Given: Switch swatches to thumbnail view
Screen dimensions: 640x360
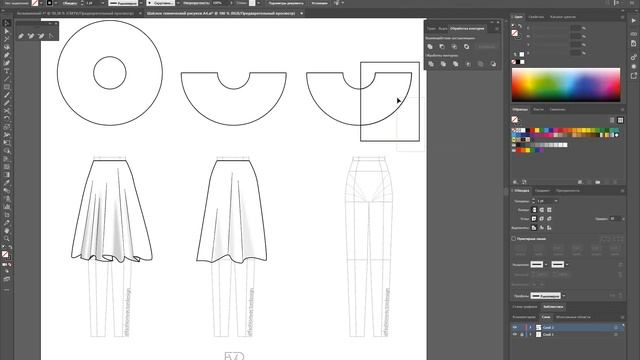Looking at the screenshot, I should (x=620, y=120).
